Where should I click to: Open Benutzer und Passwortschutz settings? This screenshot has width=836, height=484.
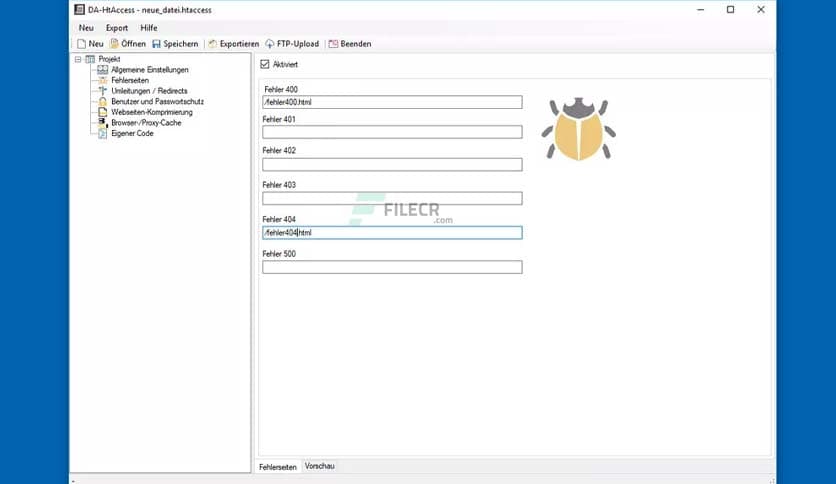point(157,101)
